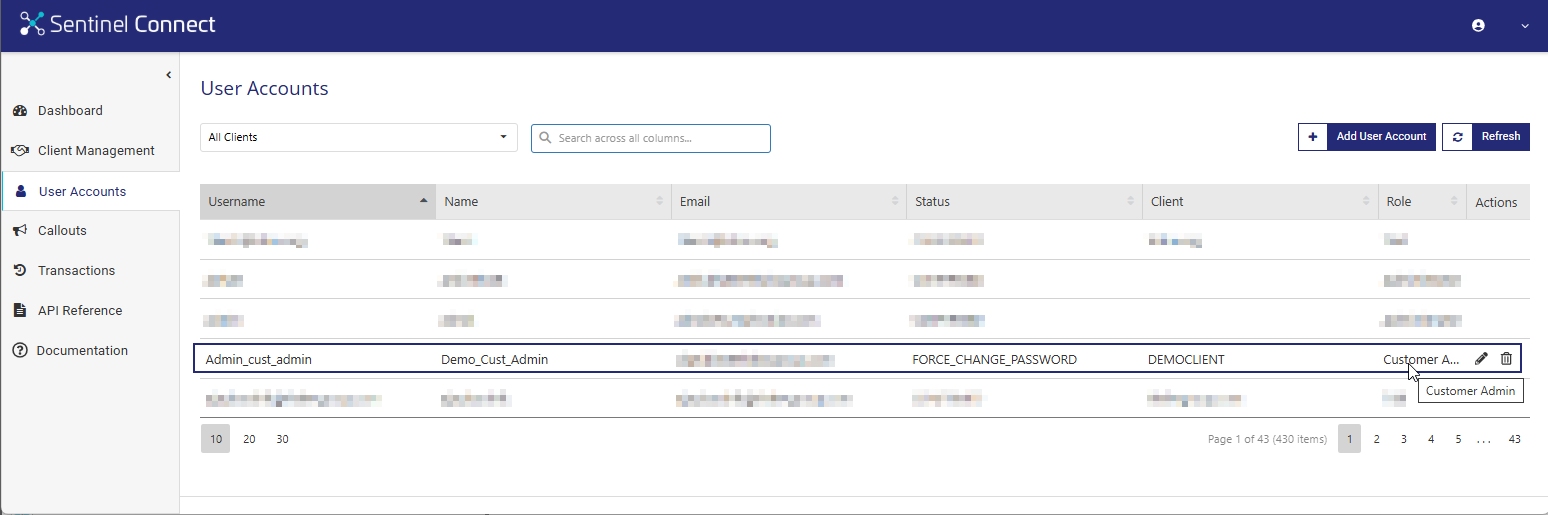Go to Client Management section
The width and height of the screenshot is (1548, 515).
point(96,151)
